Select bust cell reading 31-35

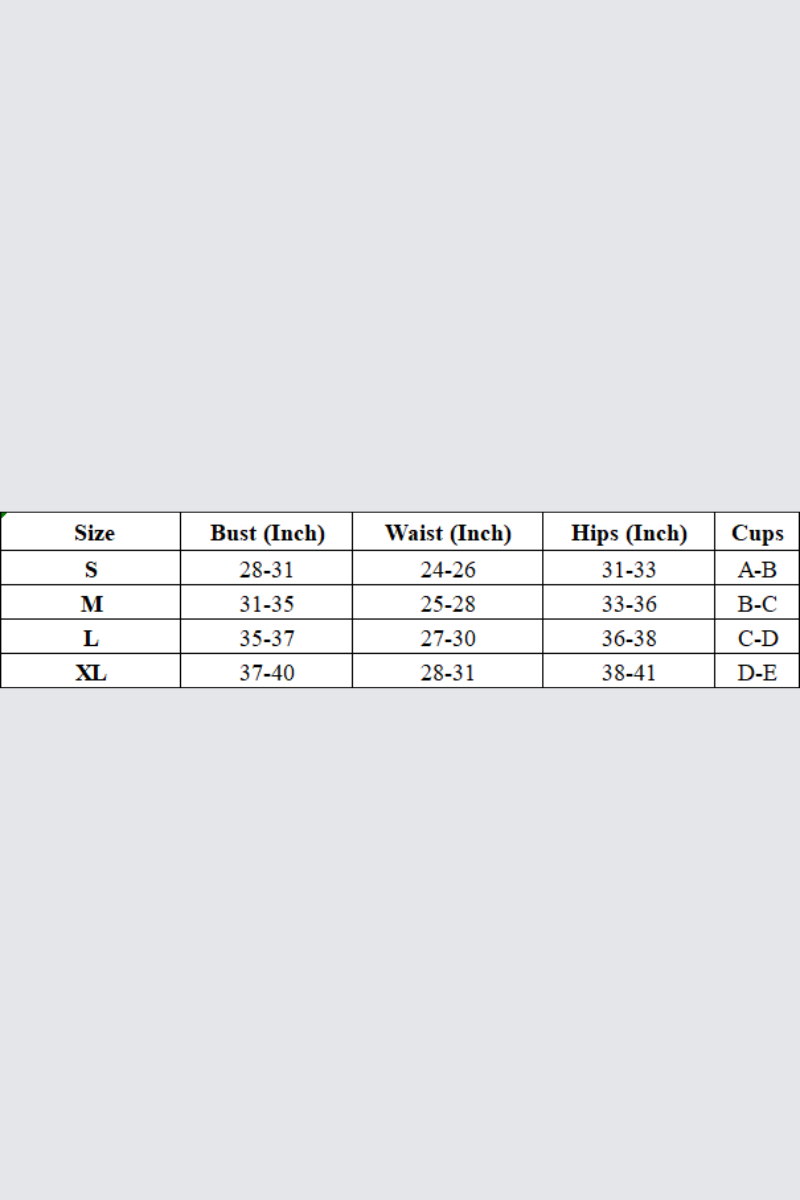click(267, 604)
